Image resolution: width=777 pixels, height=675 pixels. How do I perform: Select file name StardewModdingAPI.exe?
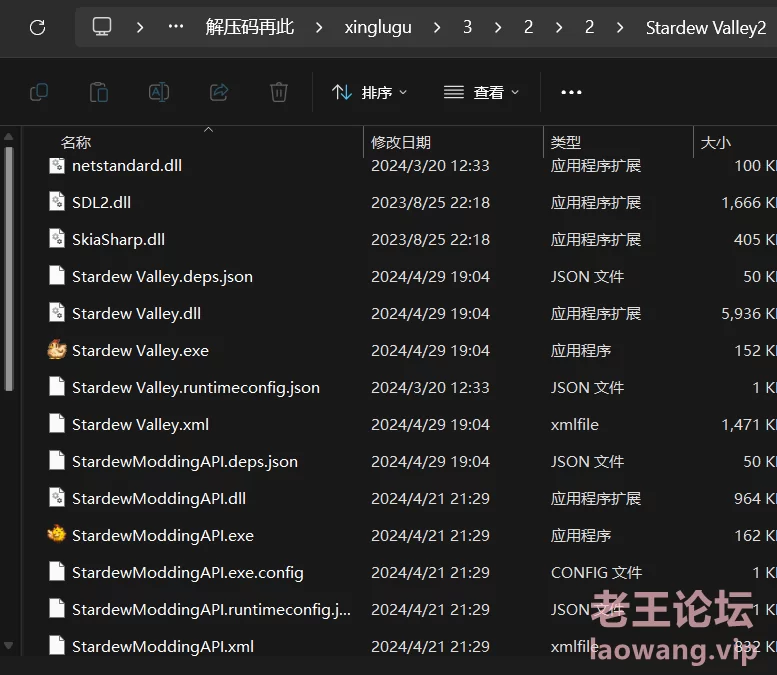click(x=163, y=535)
